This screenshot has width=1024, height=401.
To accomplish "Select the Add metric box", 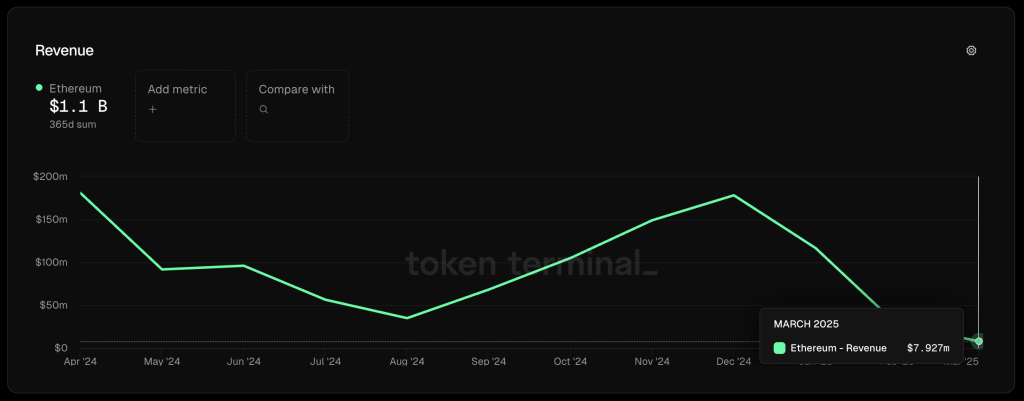I will click(x=185, y=105).
